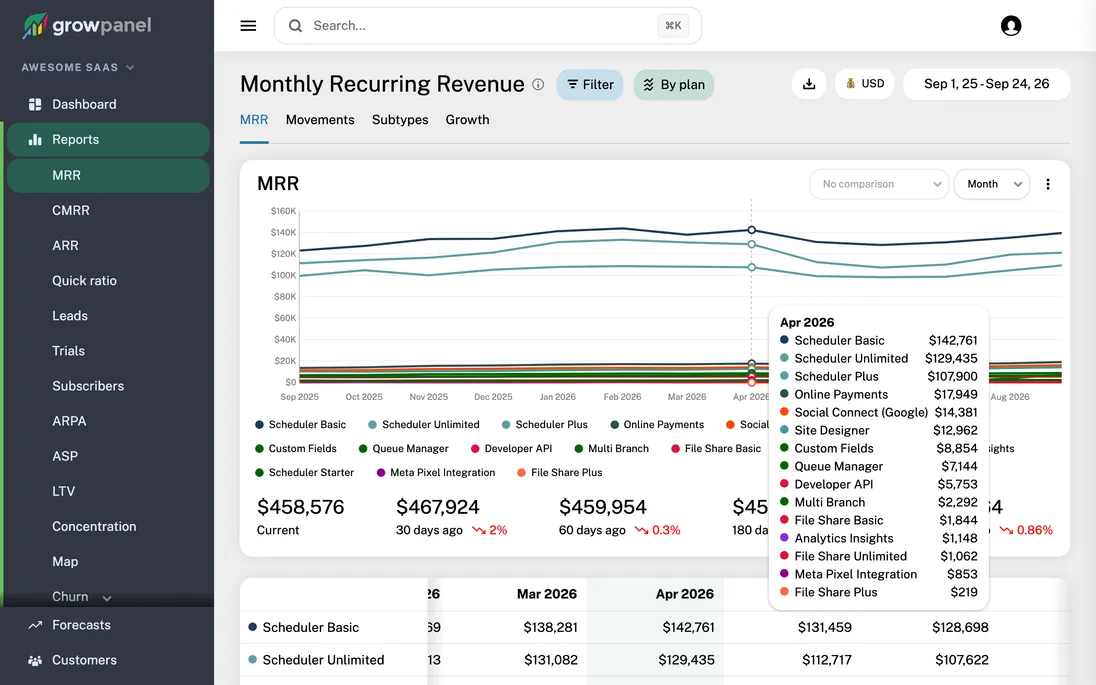Click the Dashboard sidebar icon

[34, 104]
